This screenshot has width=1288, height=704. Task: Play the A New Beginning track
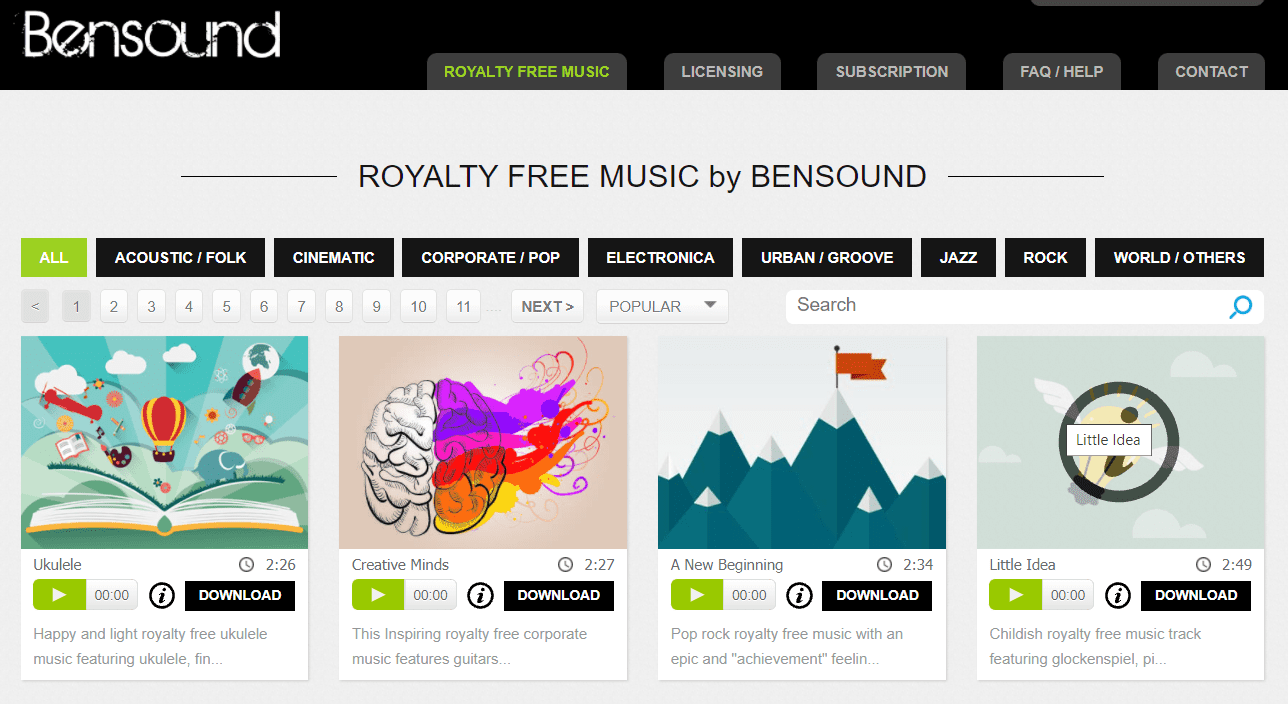(697, 595)
